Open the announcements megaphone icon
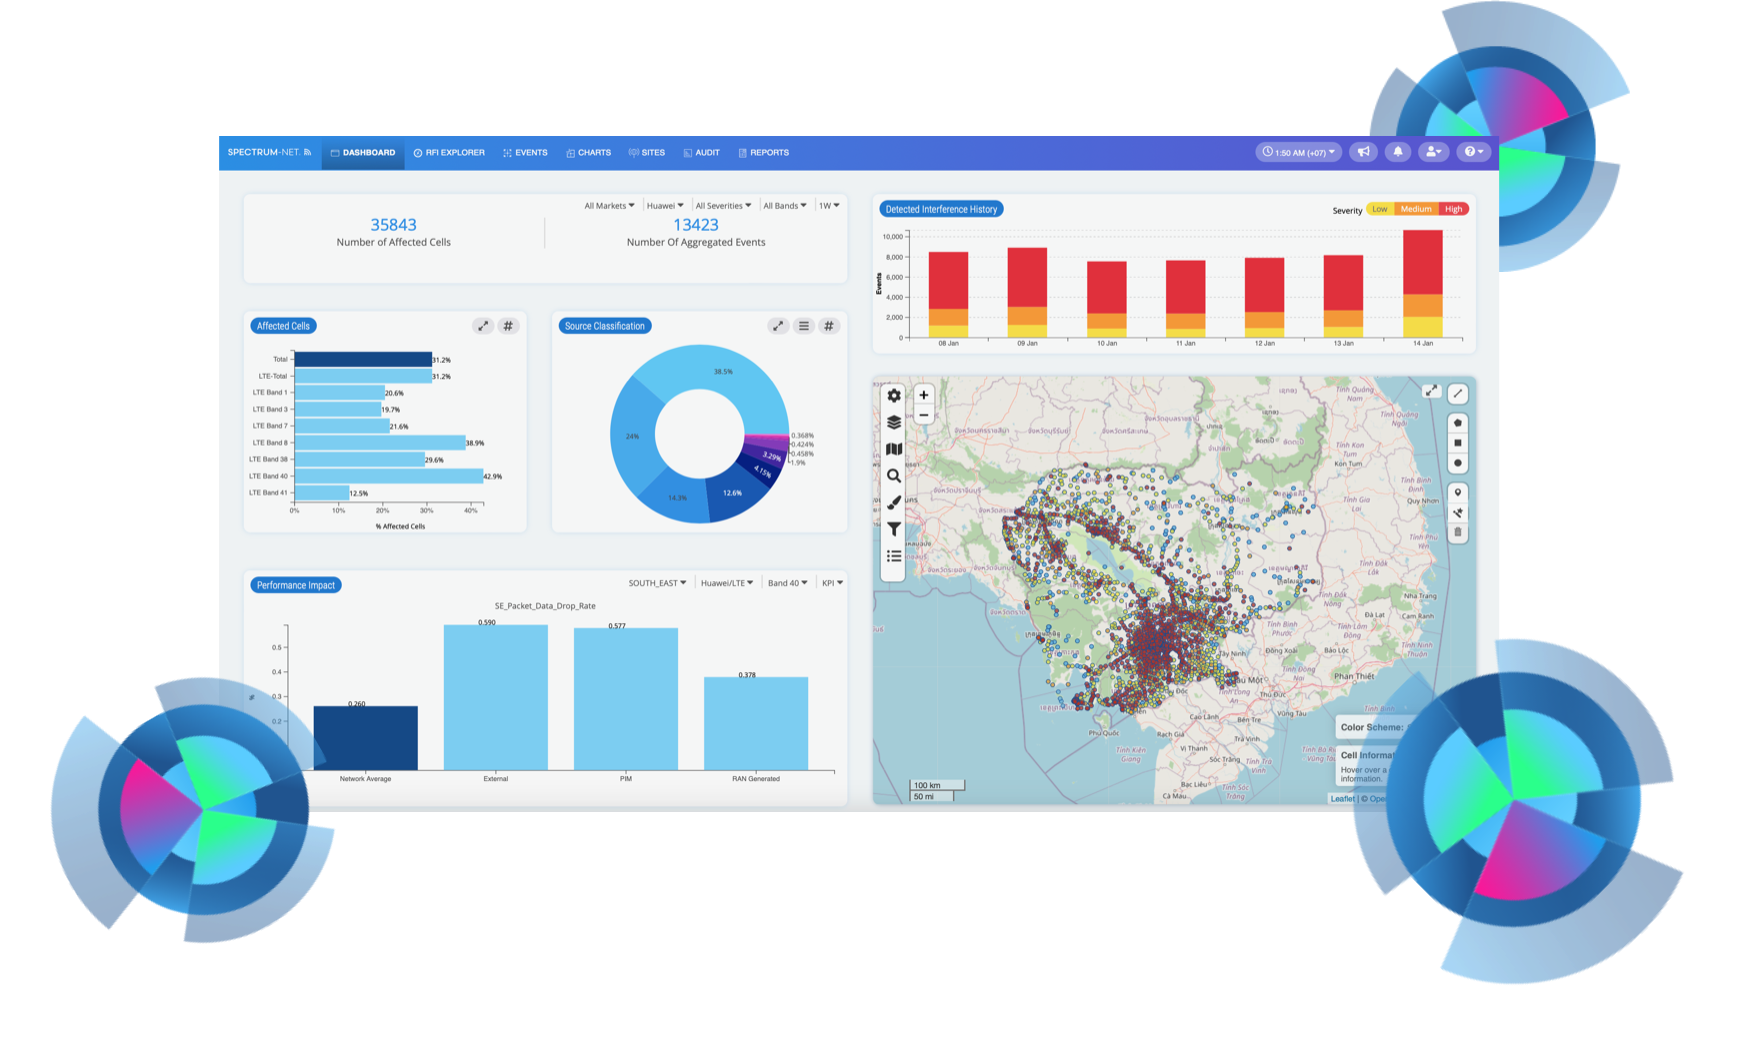Image resolution: width=1760 pixels, height=1052 pixels. point(1363,152)
